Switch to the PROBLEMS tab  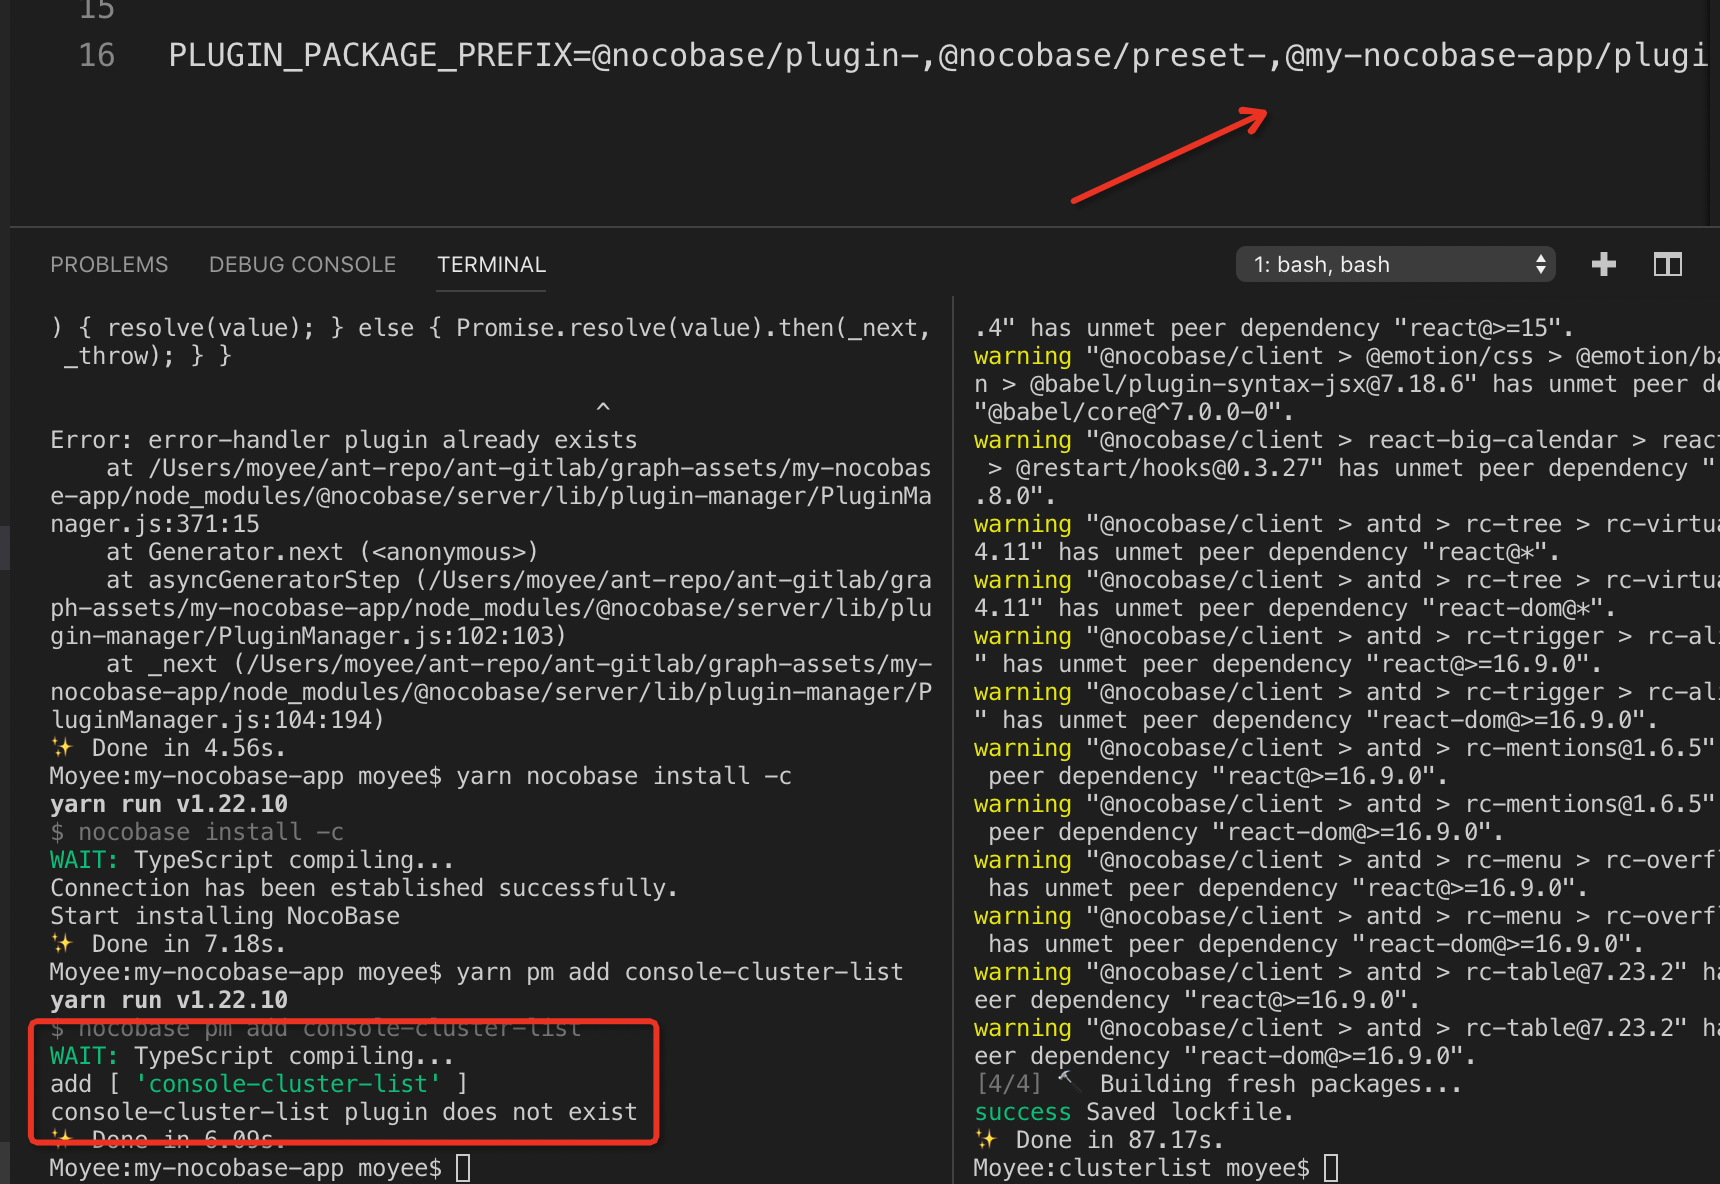click(109, 264)
